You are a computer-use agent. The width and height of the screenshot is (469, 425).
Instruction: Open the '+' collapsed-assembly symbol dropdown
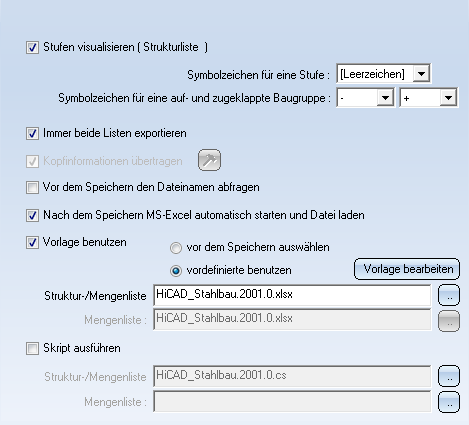[x=448, y=98]
